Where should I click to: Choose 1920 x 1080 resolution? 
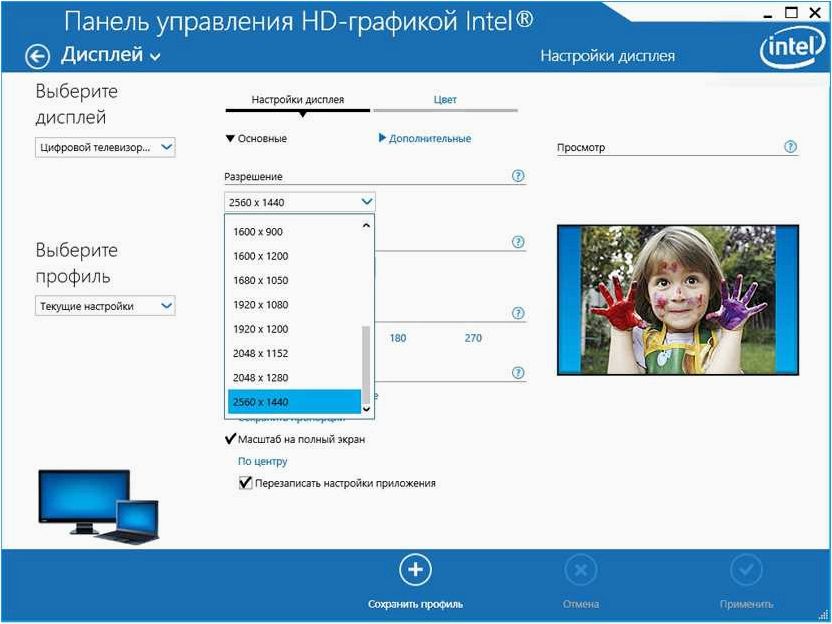pos(294,305)
